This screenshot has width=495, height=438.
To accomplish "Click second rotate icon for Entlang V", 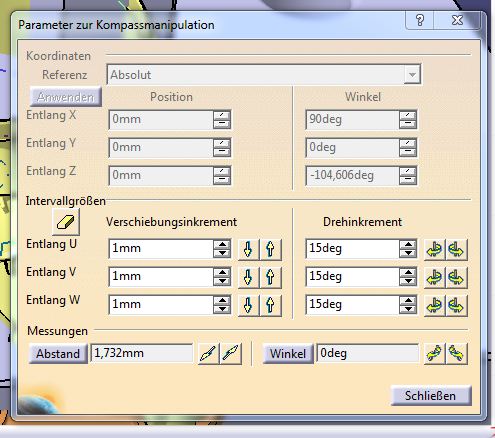I will pos(456,277).
